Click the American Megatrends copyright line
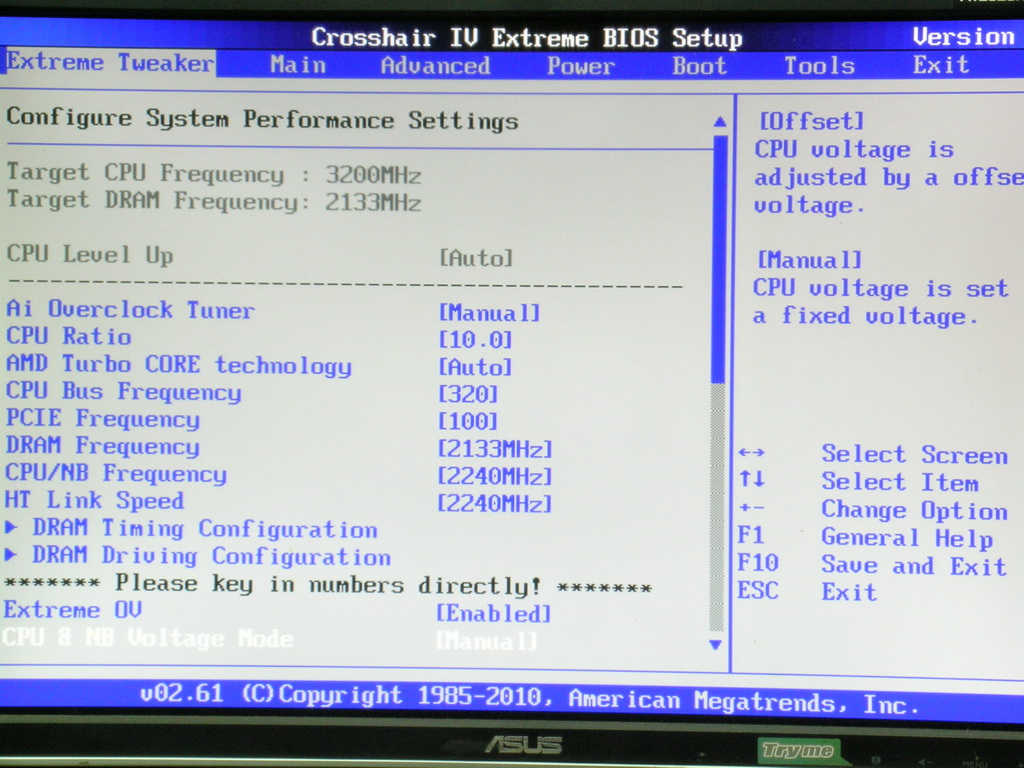The height and width of the screenshot is (768, 1024). click(x=530, y=697)
